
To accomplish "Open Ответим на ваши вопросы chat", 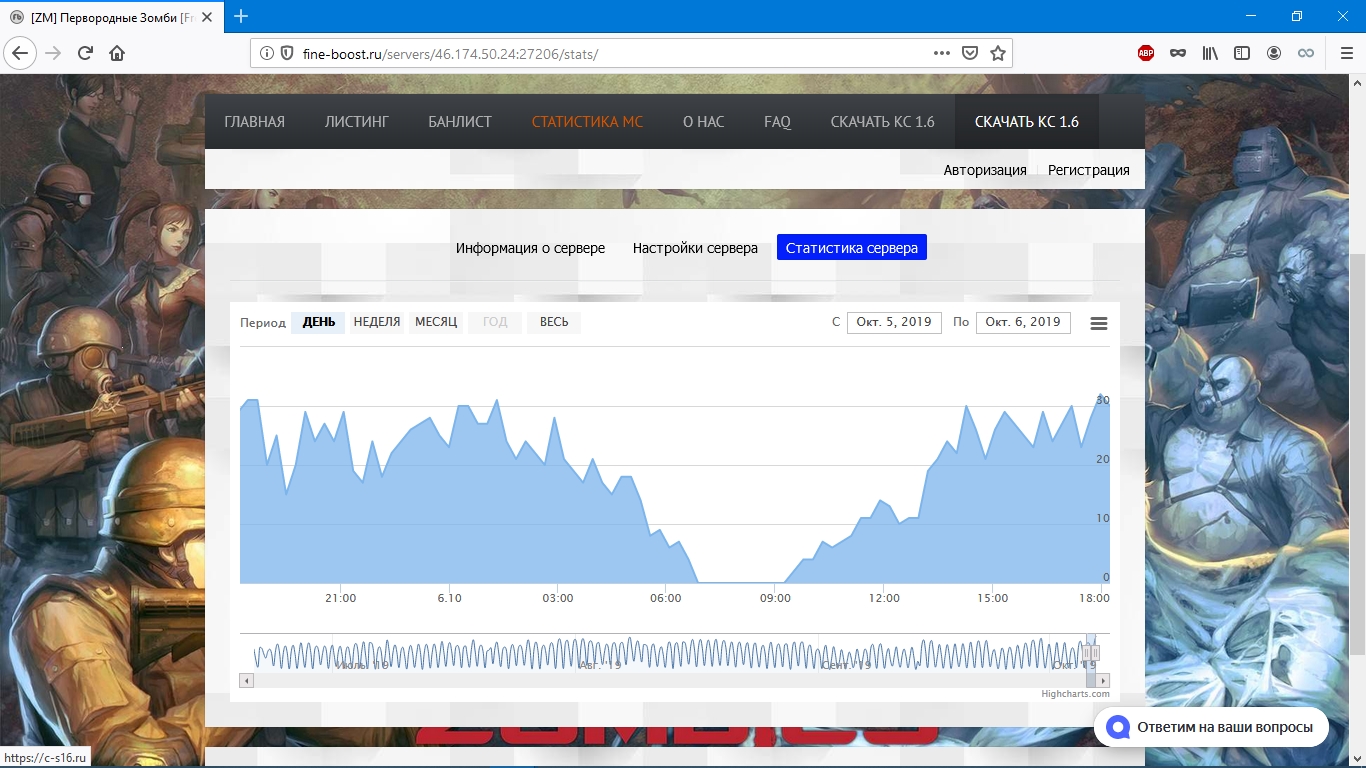I will tap(1211, 727).
